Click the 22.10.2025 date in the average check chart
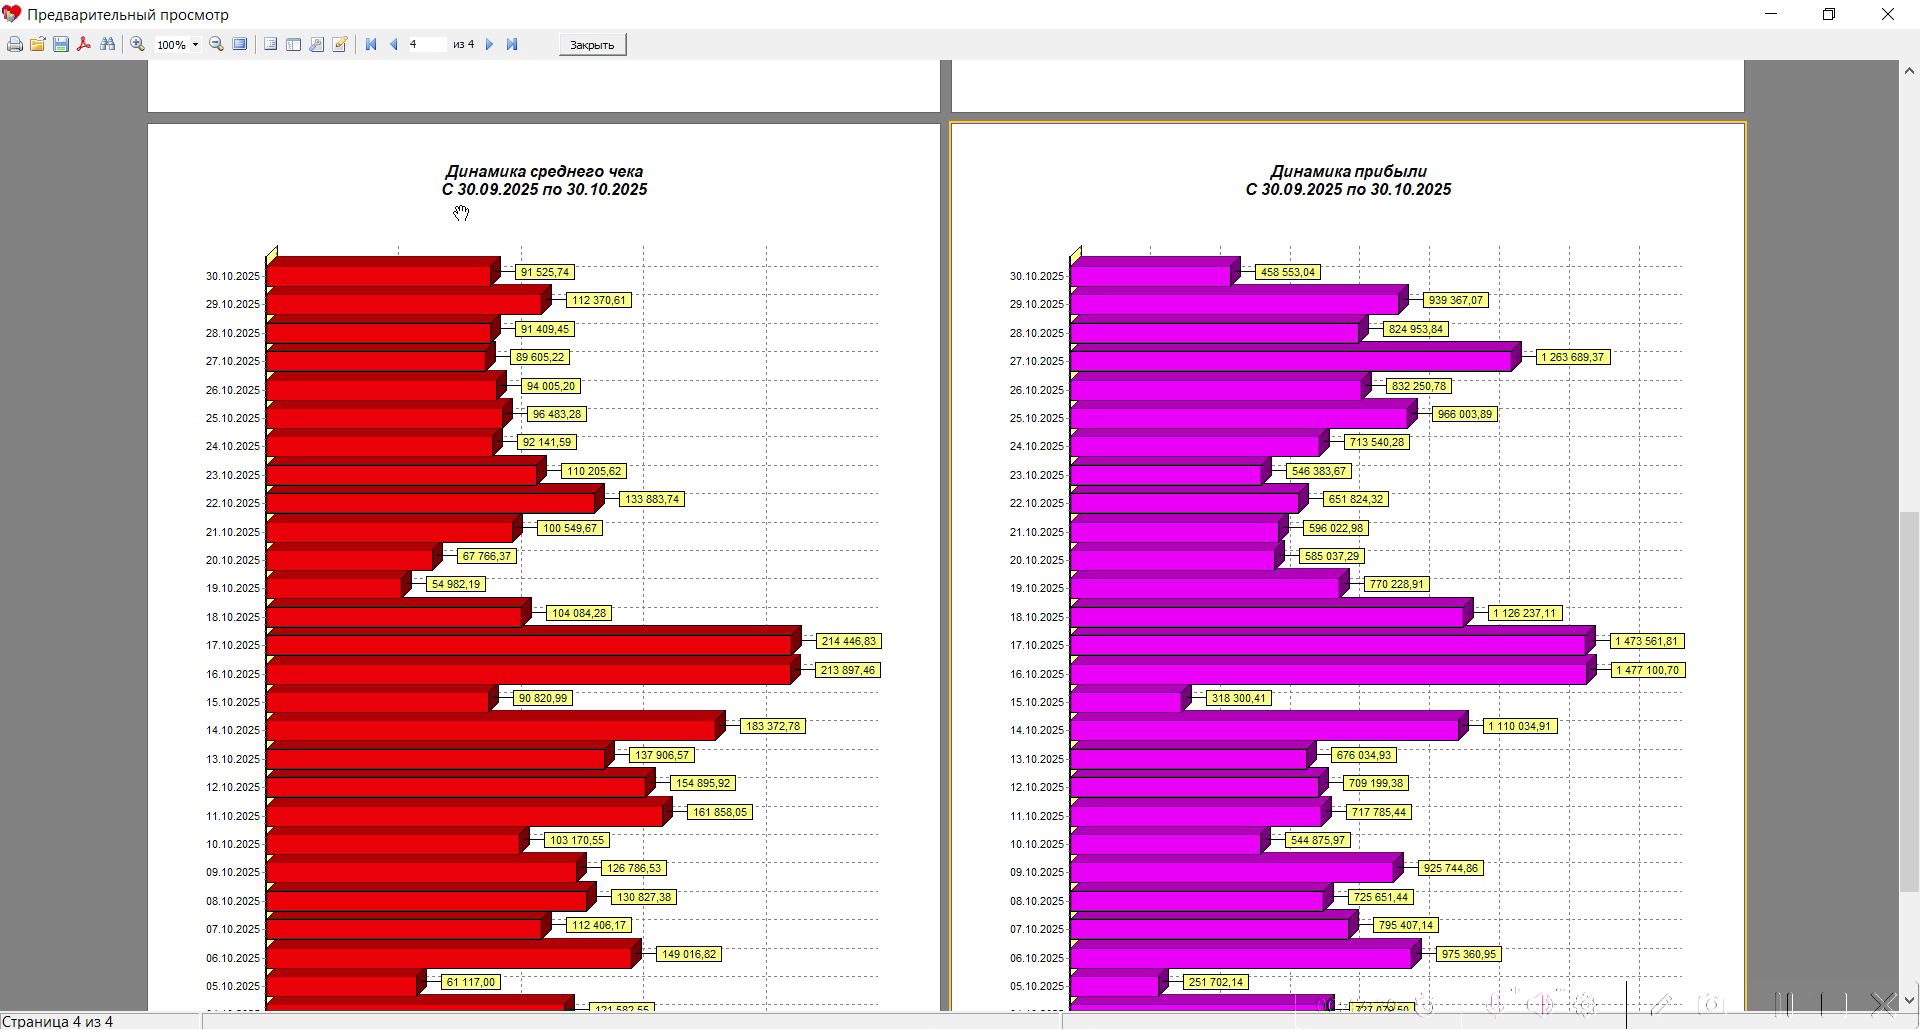 click(x=233, y=504)
